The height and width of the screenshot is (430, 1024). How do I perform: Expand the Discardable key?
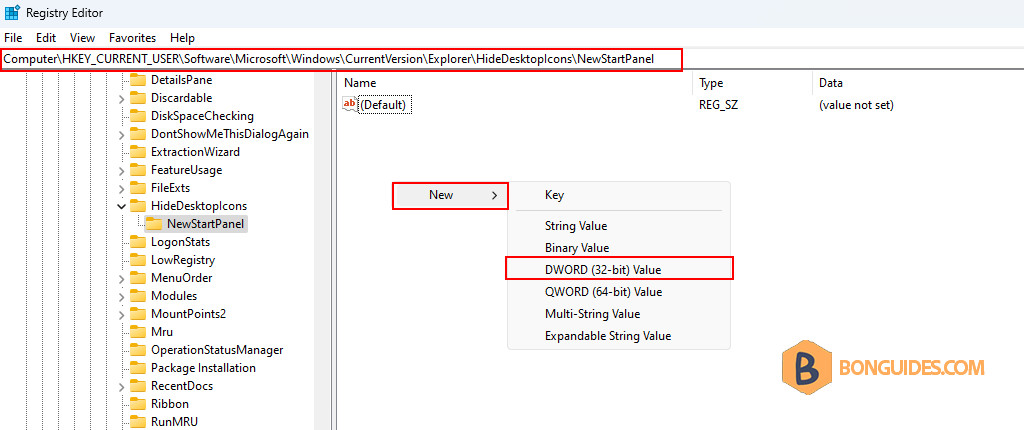[121, 99]
